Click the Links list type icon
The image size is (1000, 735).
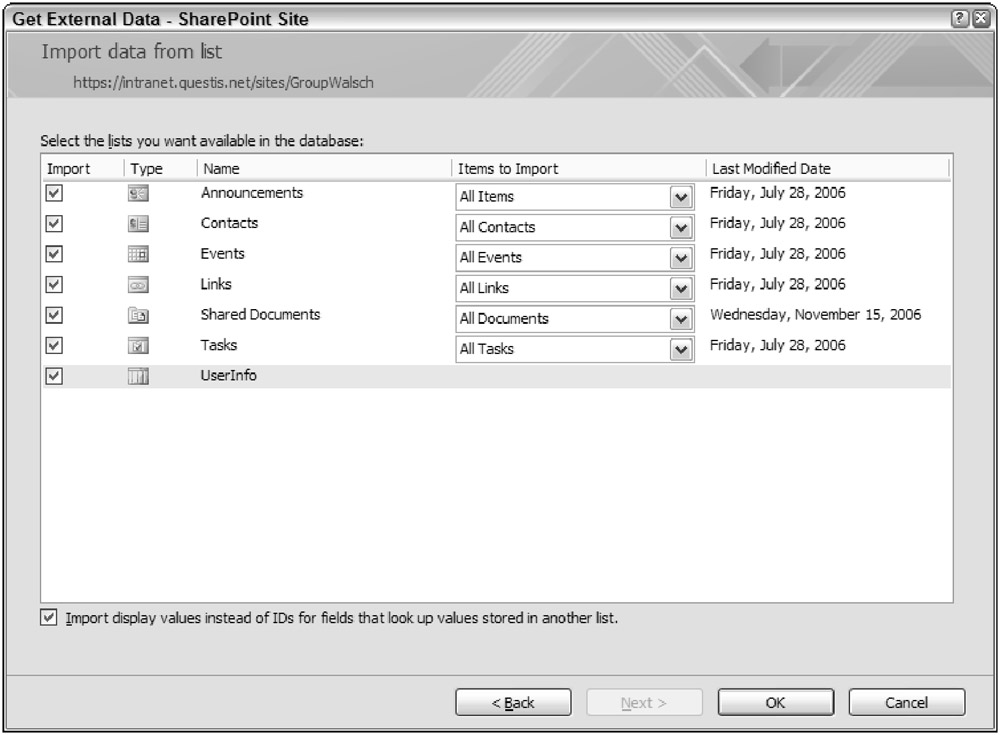point(139,286)
